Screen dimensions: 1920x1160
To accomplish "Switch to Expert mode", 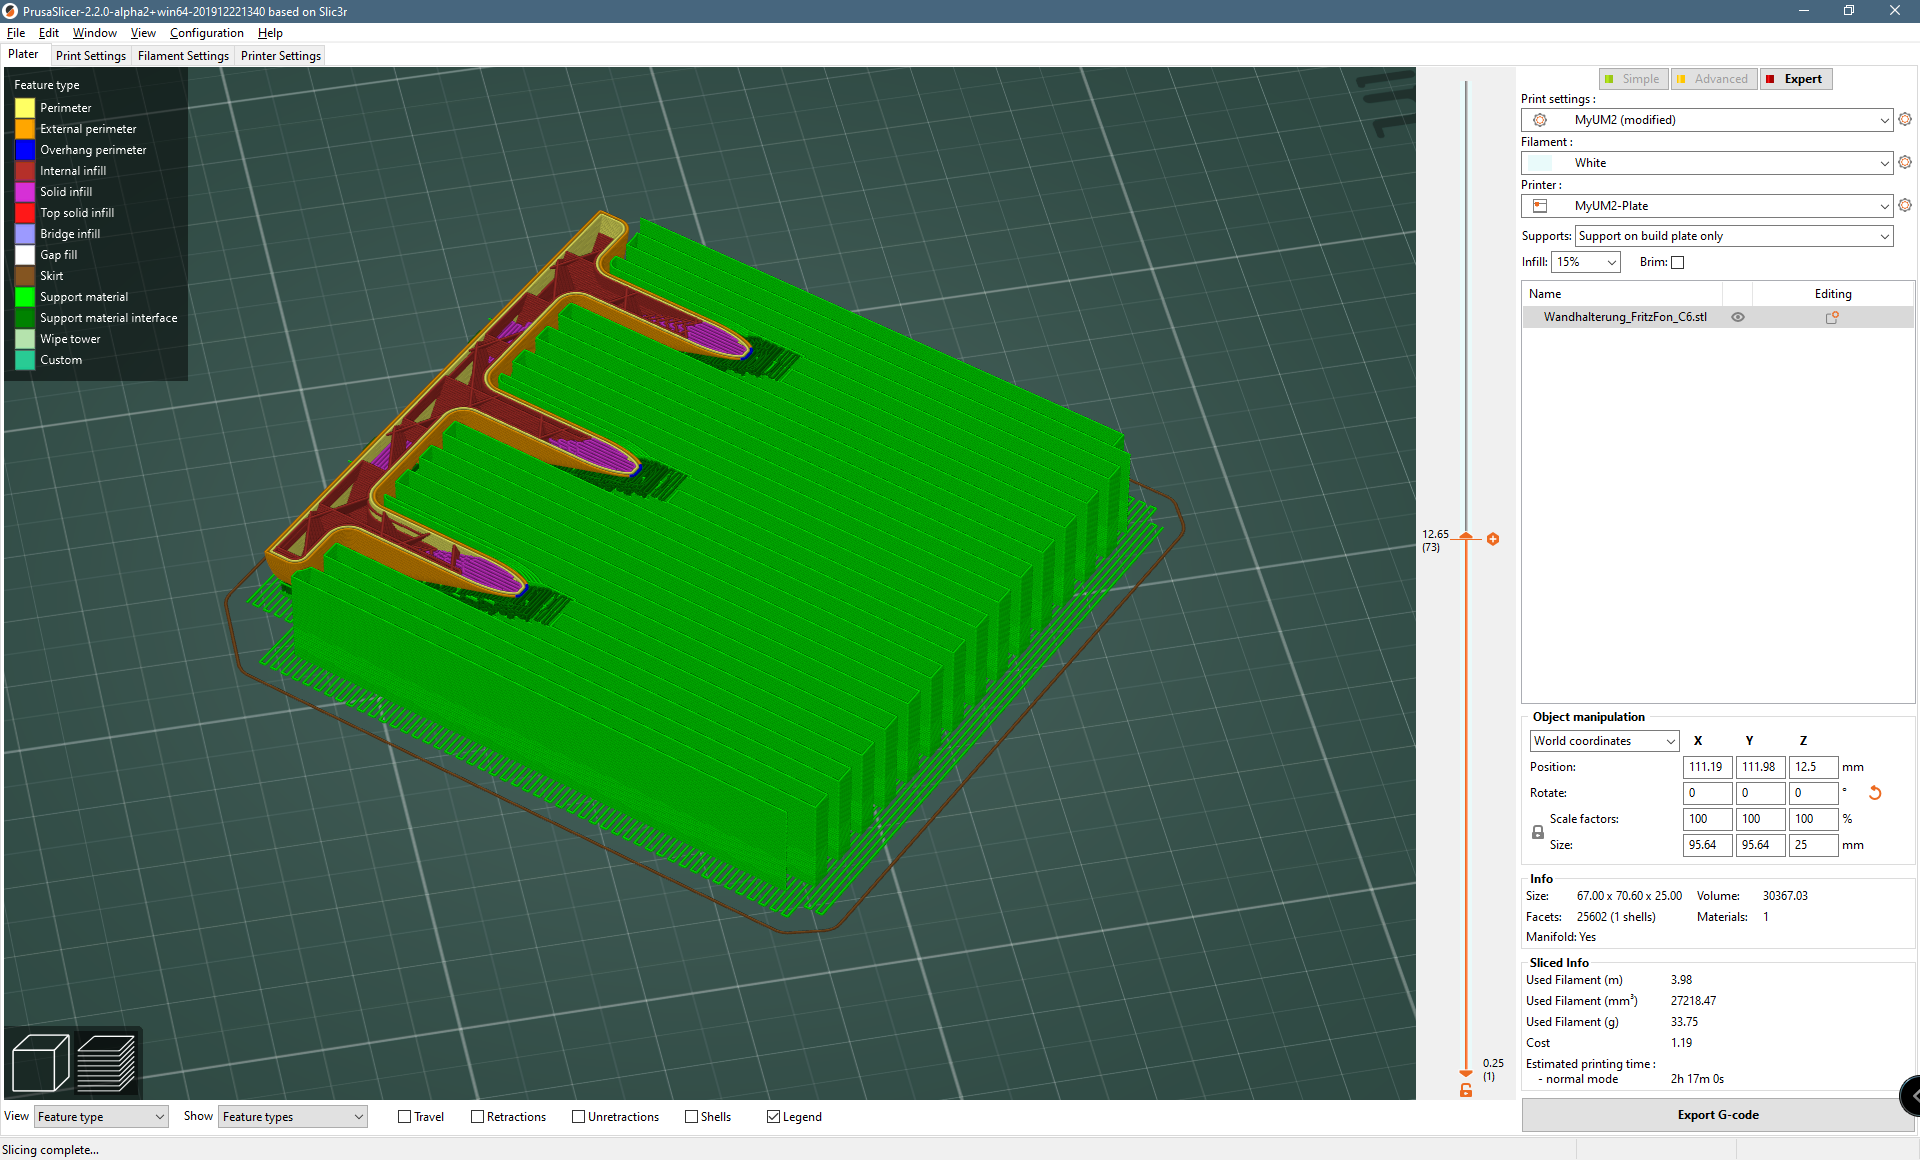I will pos(1796,78).
